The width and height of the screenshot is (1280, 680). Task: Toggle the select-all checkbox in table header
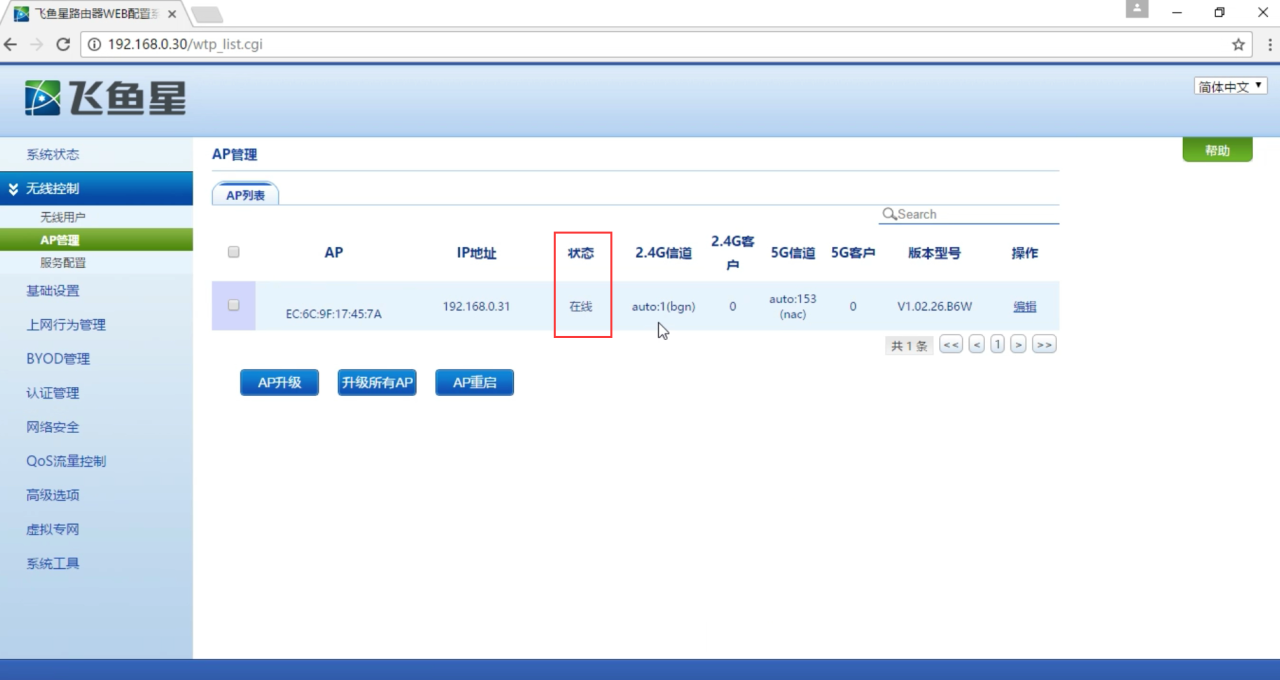click(x=233, y=252)
